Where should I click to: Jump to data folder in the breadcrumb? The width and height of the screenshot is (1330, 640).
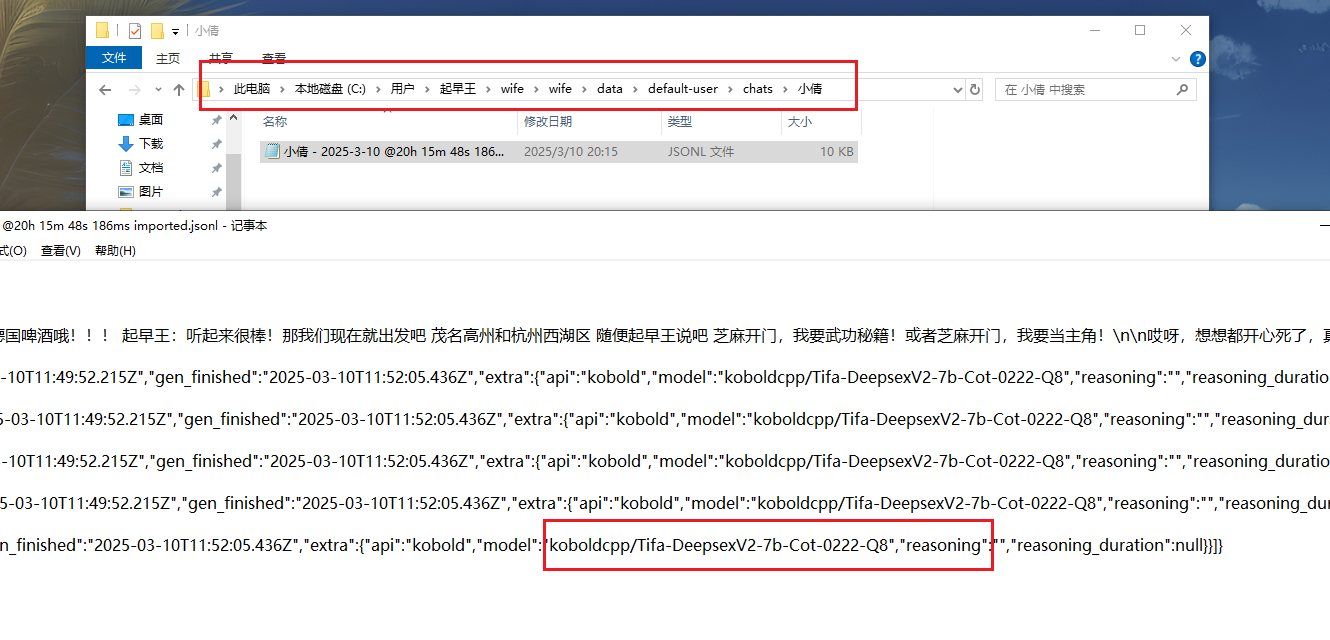point(610,89)
